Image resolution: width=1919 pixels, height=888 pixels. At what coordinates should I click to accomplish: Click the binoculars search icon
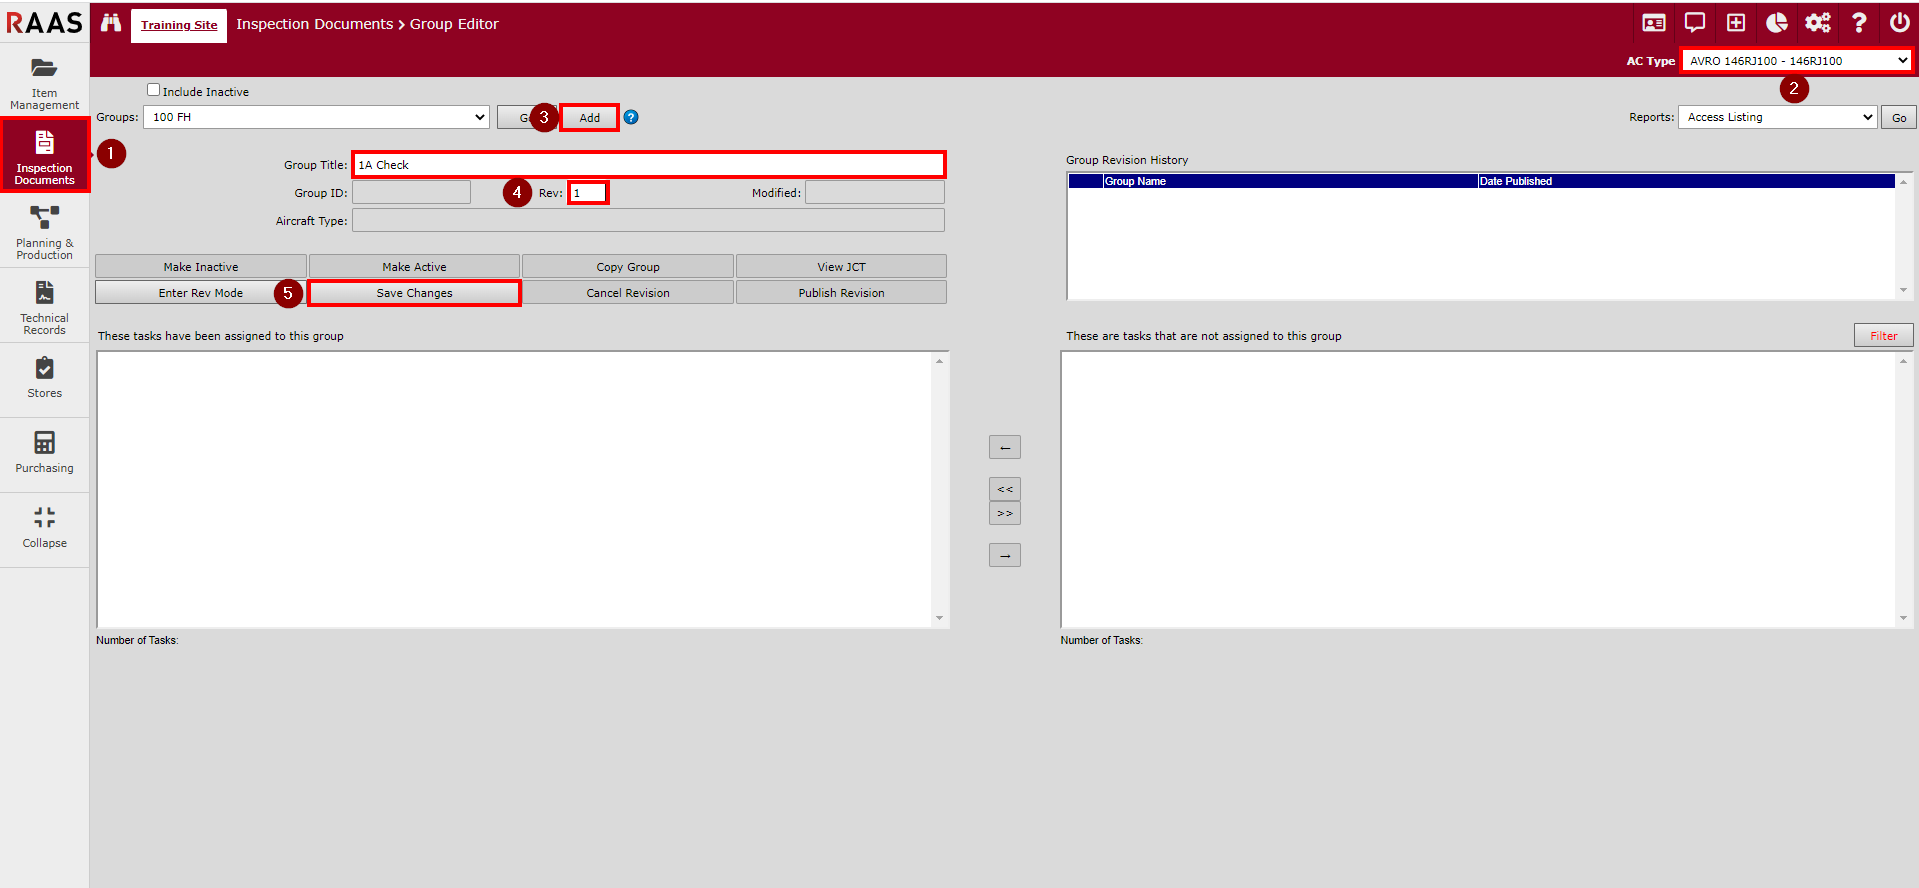click(110, 23)
